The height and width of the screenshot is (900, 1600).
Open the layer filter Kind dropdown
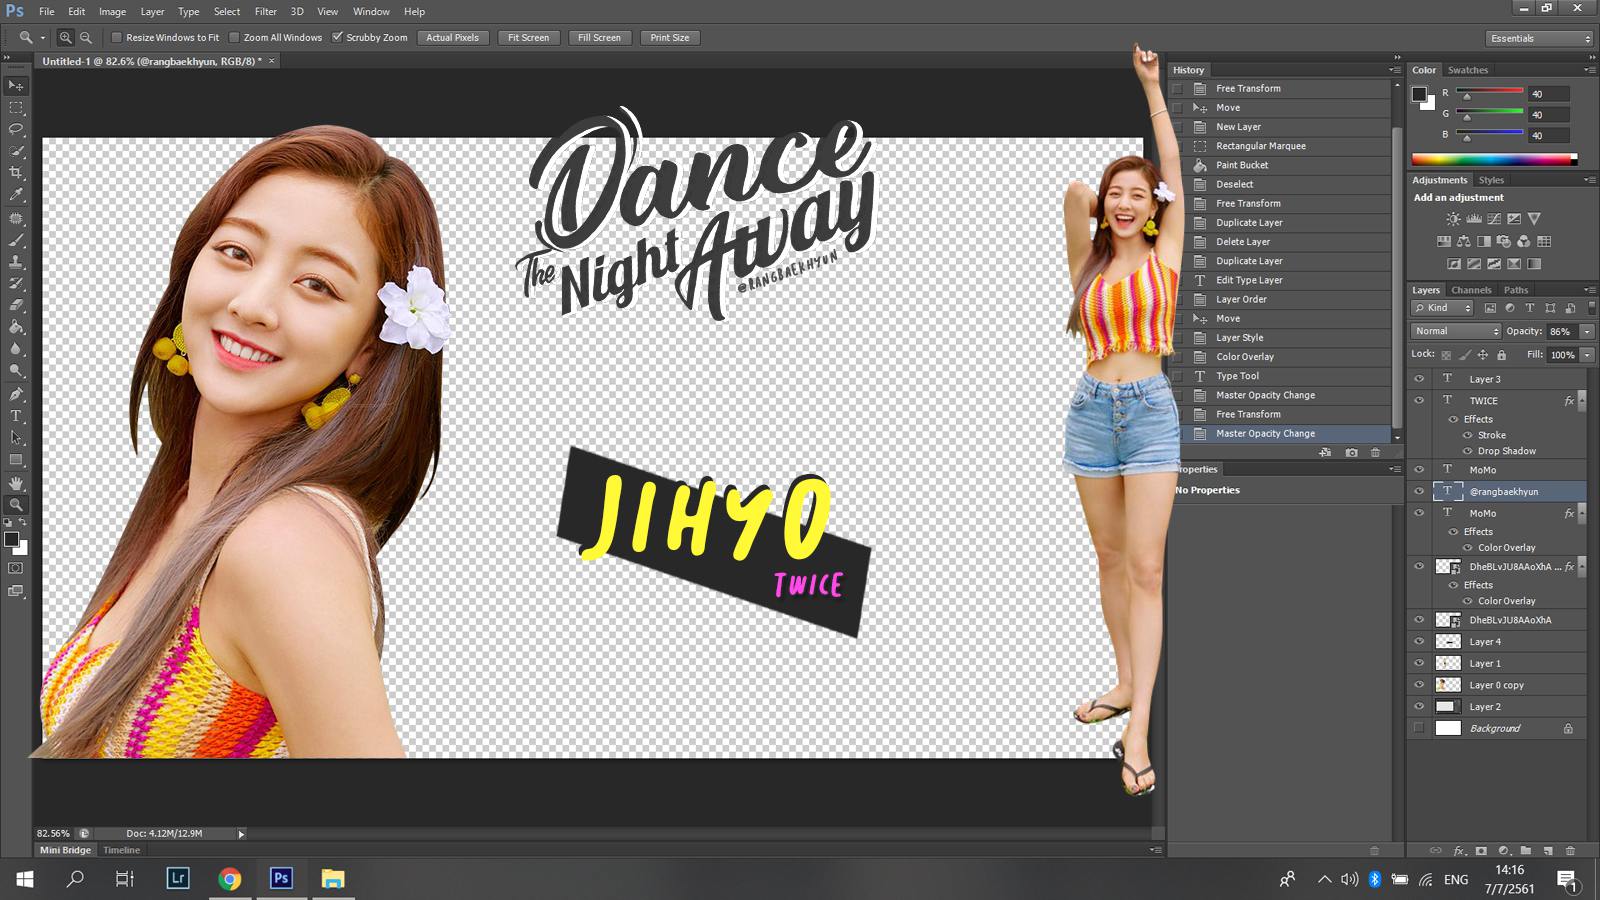pos(1442,308)
